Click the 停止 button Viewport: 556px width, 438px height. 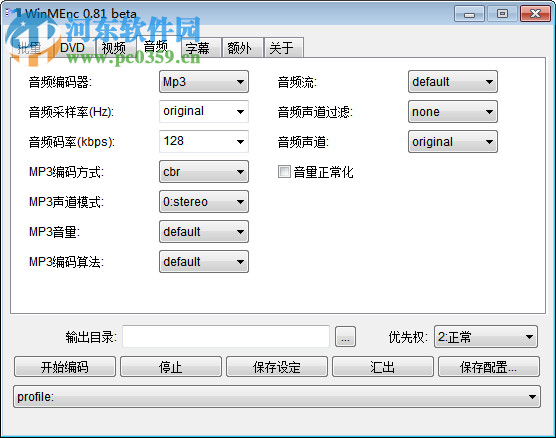click(x=171, y=367)
